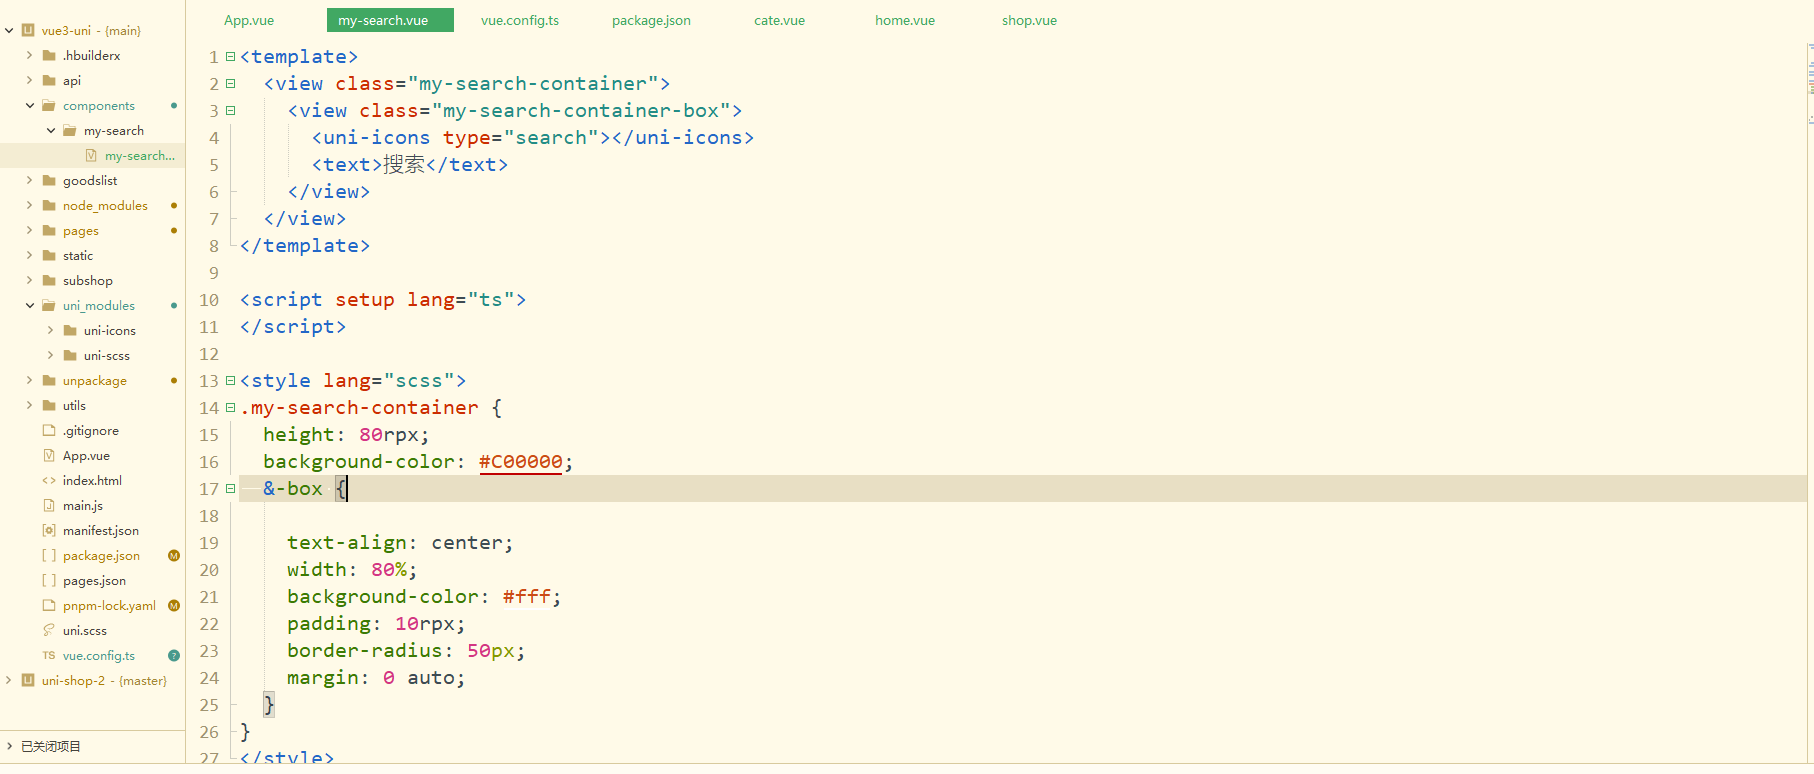Click the question badge on vue.config.ts row
The height and width of the screenshot is (774, 1814).
pos(174,656)
